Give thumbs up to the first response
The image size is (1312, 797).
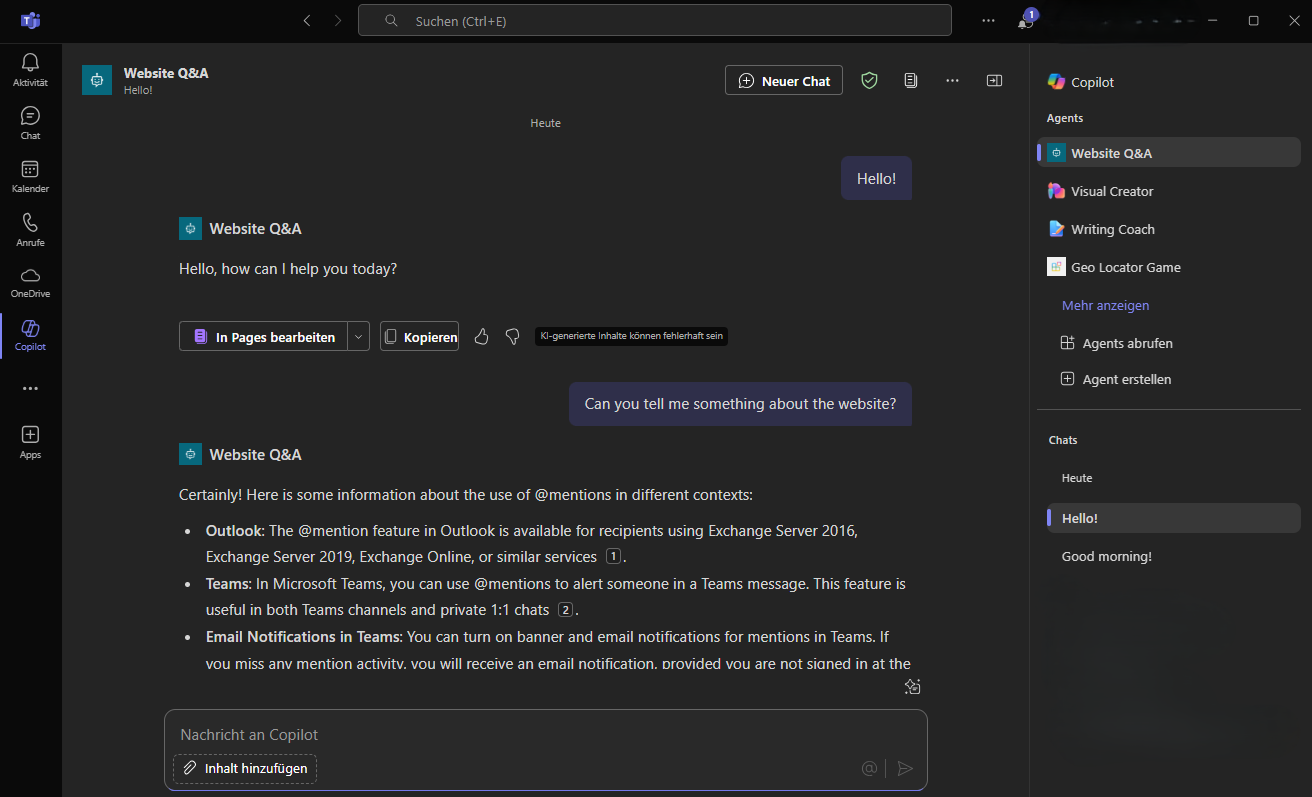[x=481, y=337]
